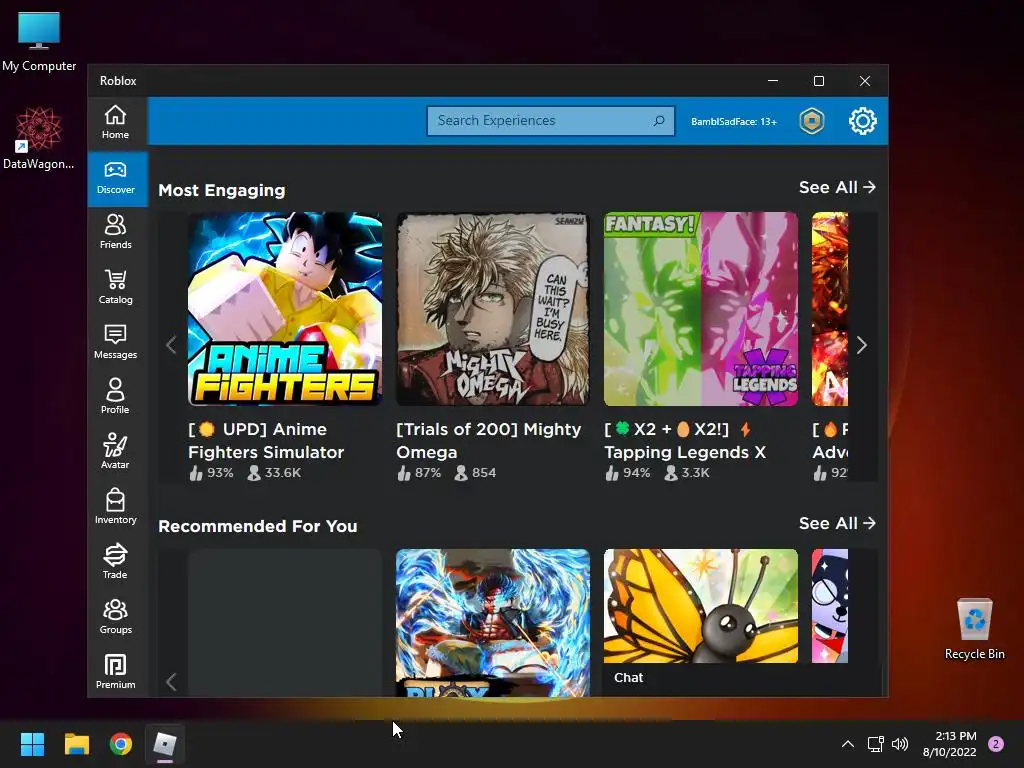Launch Chrome from the taskbar

(x=121, y=744)
